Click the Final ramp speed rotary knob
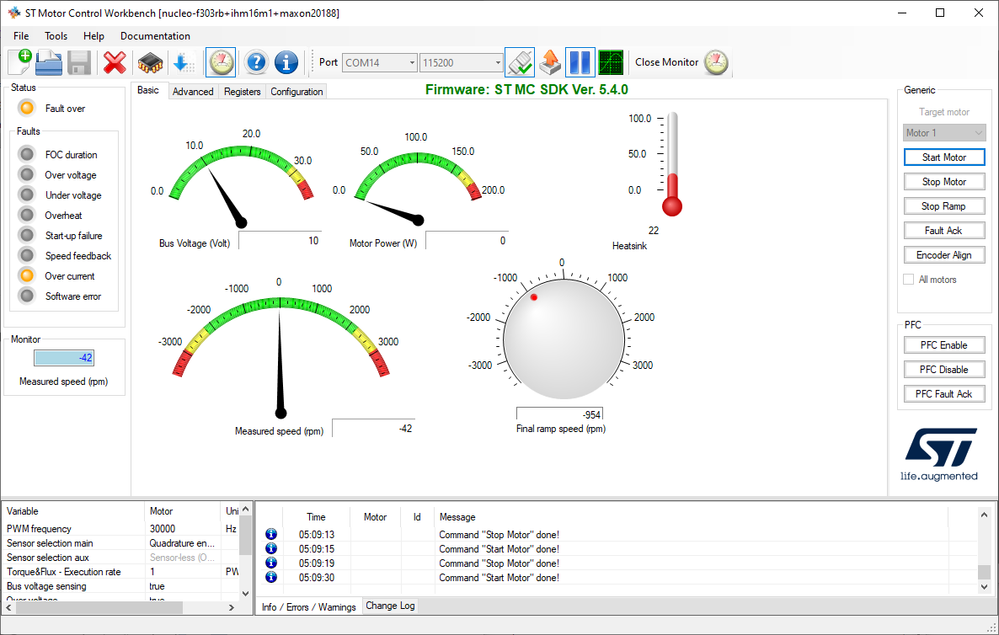Screen dimensions: 999x635 point(563,339)
